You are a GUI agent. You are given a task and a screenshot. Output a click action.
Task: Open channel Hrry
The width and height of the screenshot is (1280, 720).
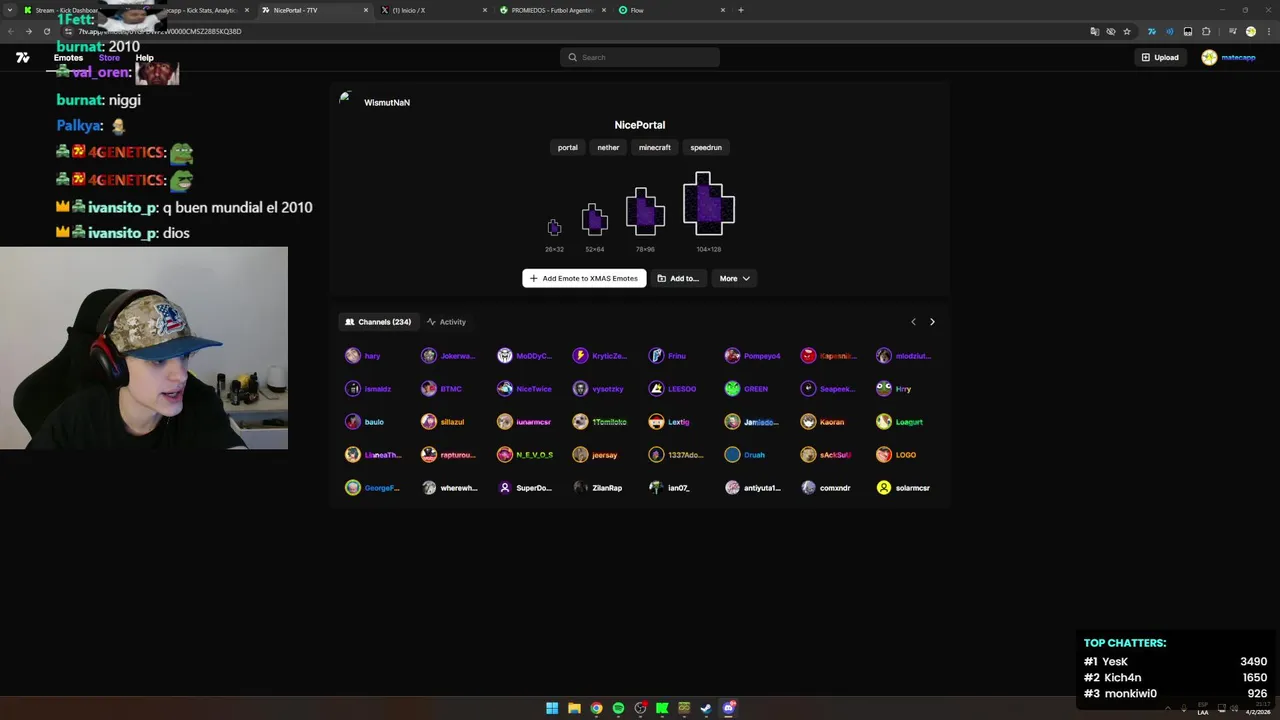click(894, 389)
